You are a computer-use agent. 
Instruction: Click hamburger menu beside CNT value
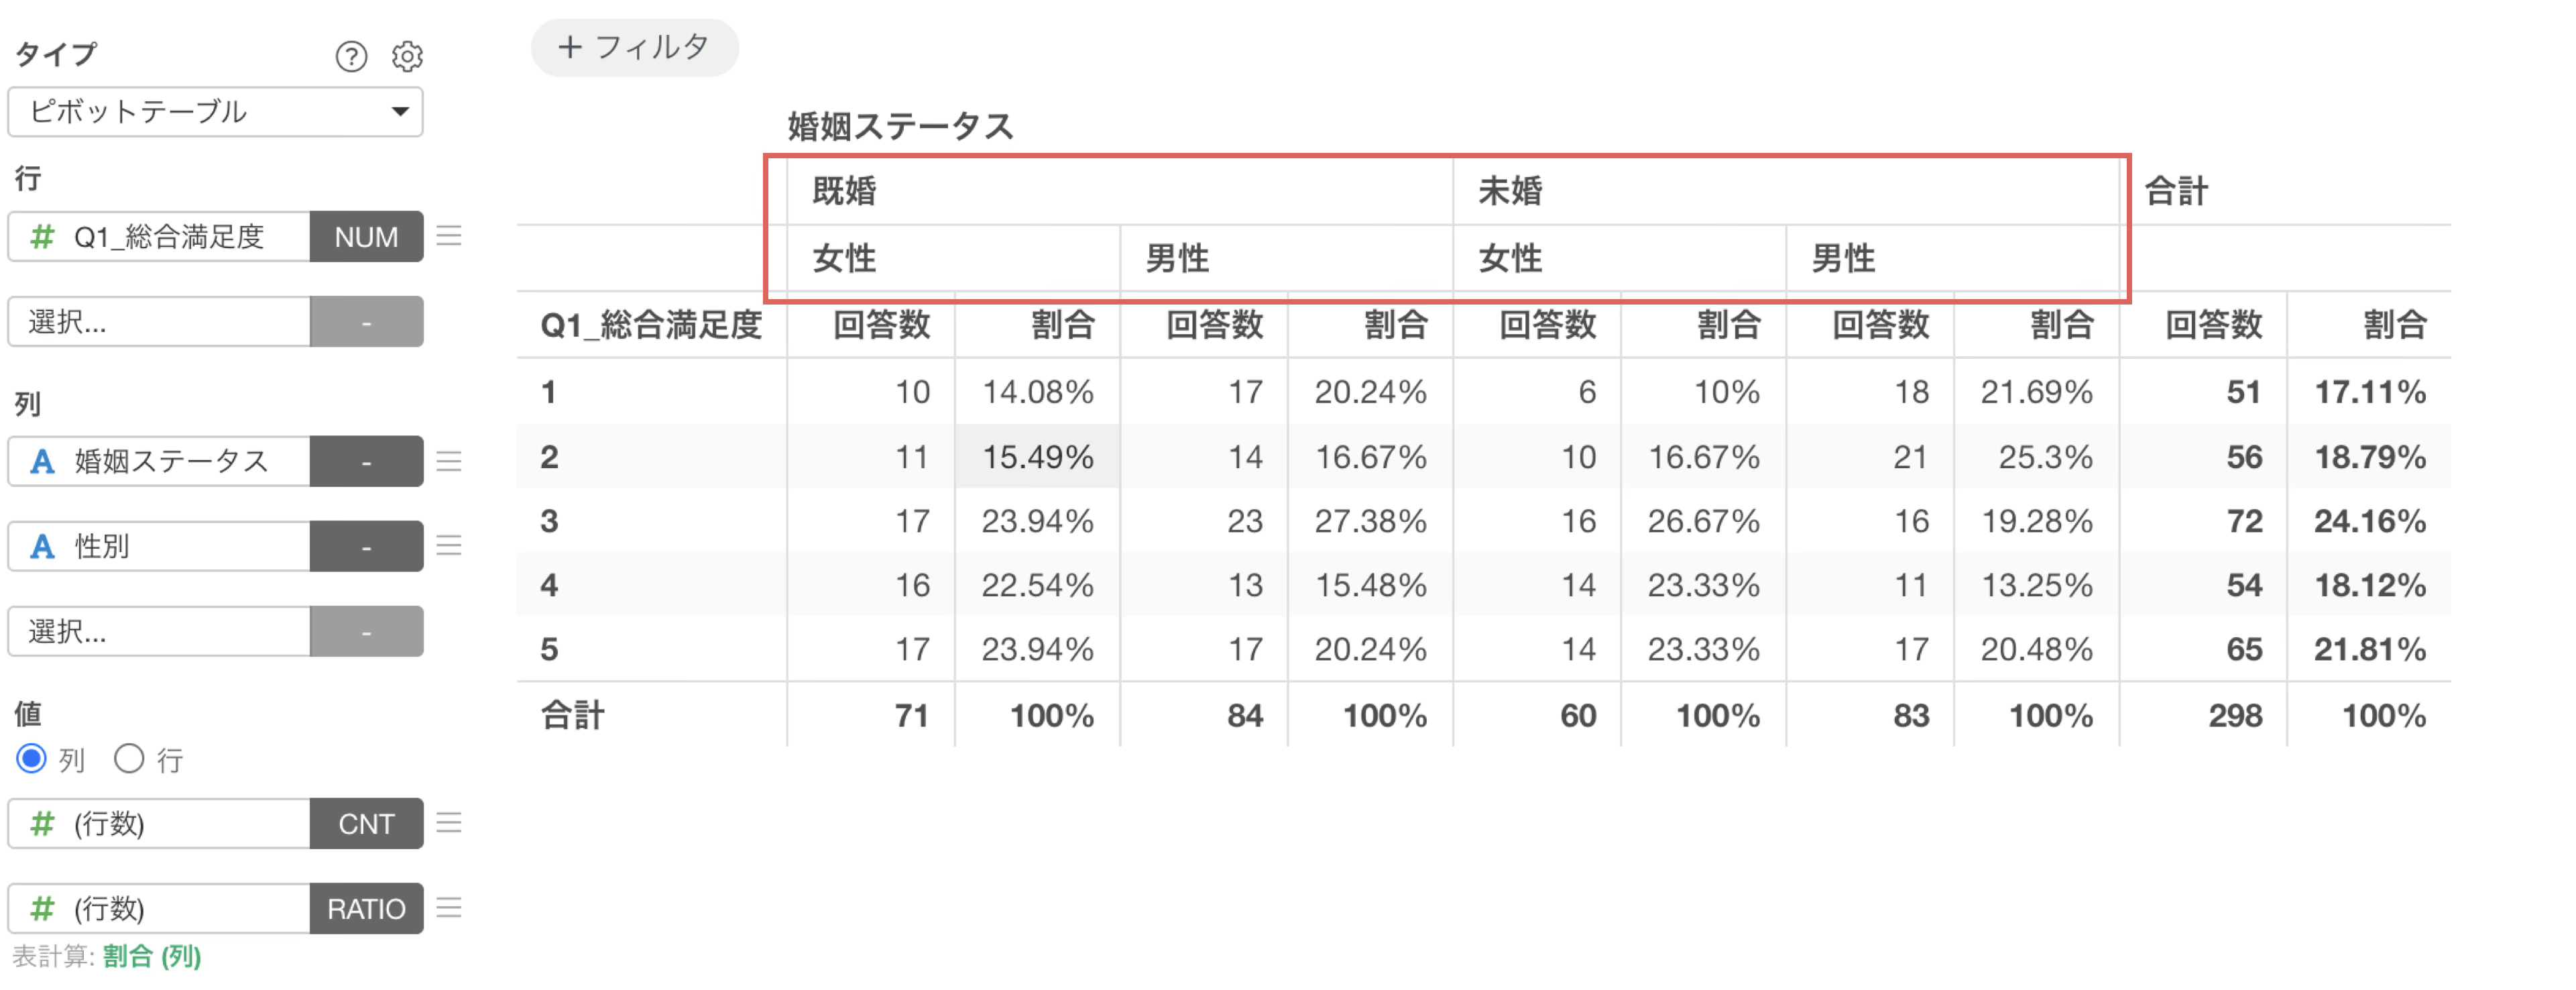coord(449,823)
